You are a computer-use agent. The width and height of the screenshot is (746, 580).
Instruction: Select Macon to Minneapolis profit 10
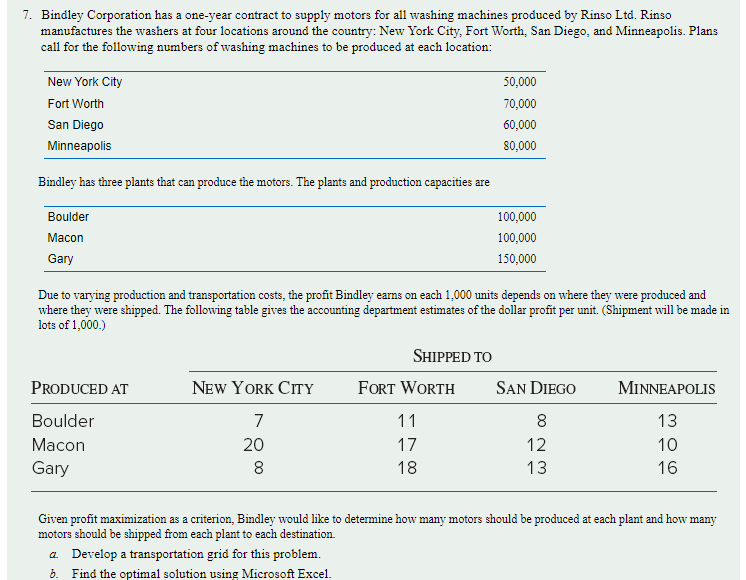[x=667, y=445]
